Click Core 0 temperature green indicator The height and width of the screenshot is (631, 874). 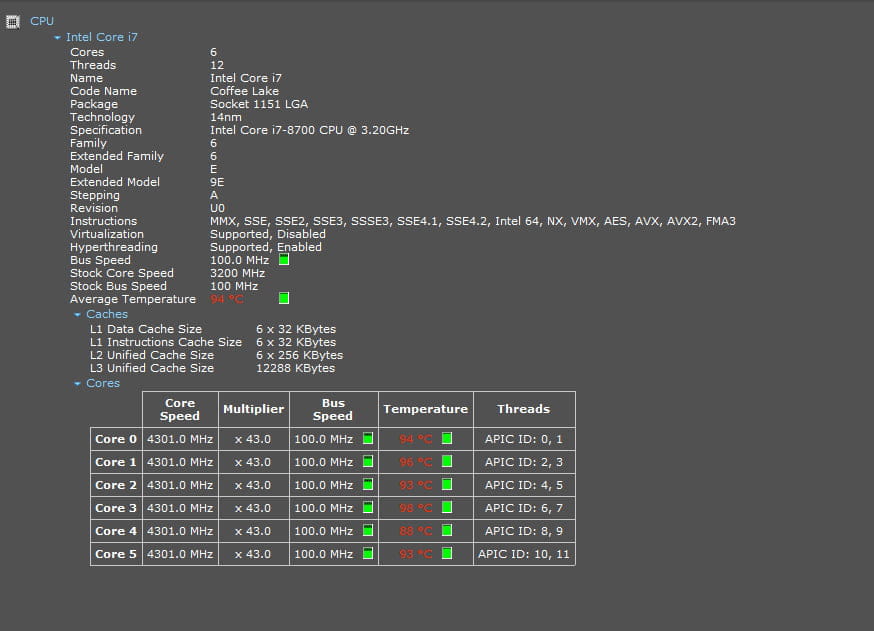click(447, 438)
